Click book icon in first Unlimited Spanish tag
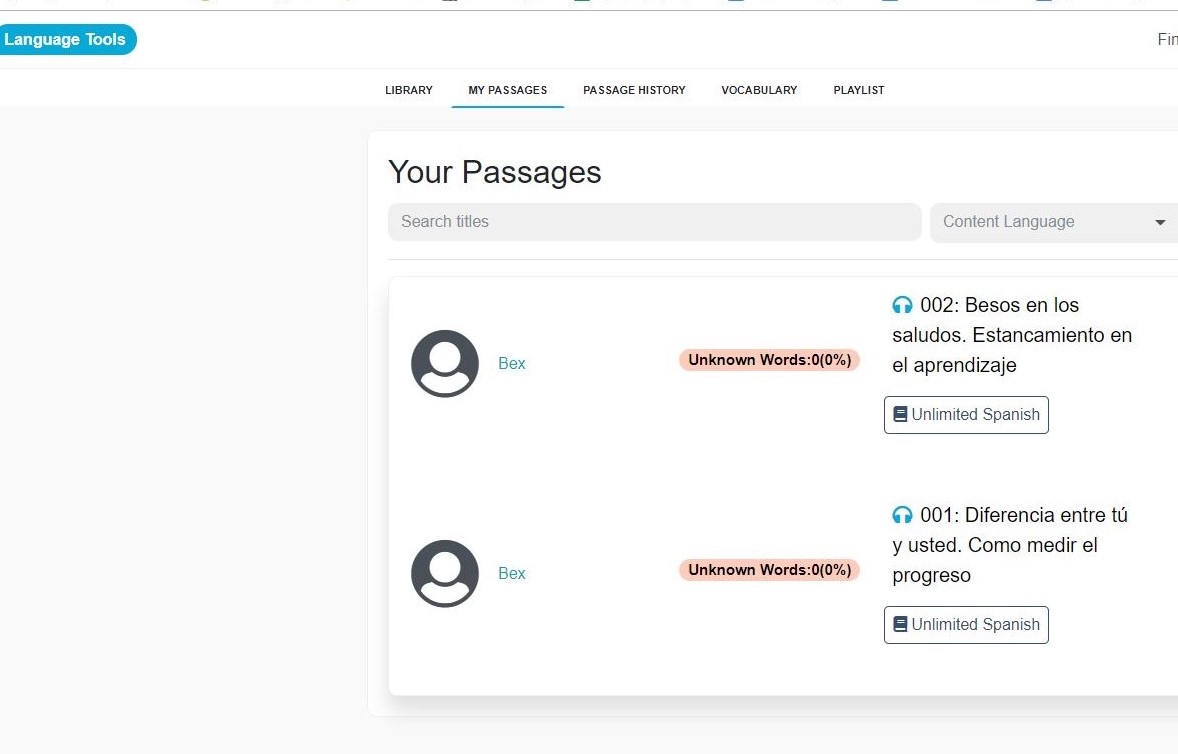The image size is (1178, 754). 900,414
